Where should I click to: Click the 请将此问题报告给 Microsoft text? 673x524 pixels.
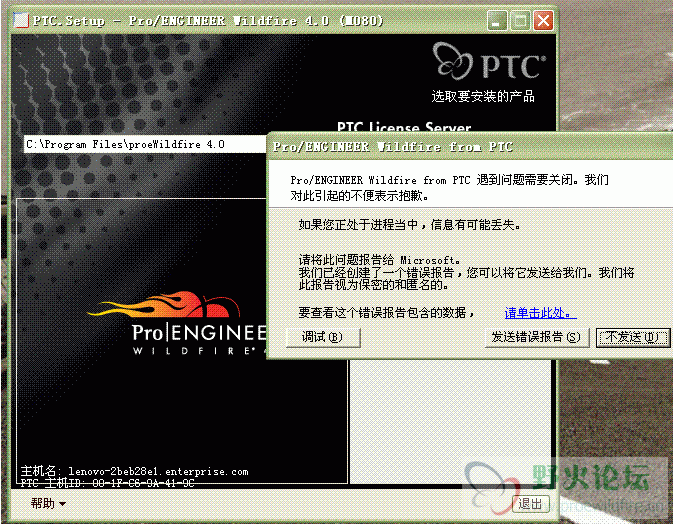pyautogui.click(x=379, y=260)
